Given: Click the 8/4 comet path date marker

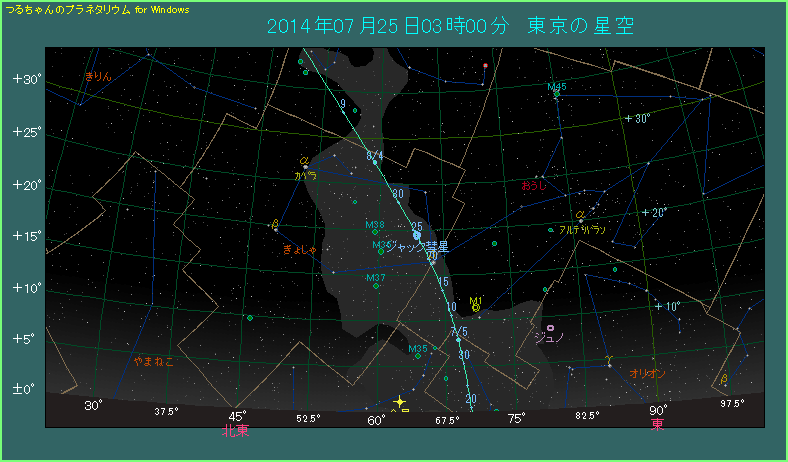Looking at the screenshot, I should (375, 155).
